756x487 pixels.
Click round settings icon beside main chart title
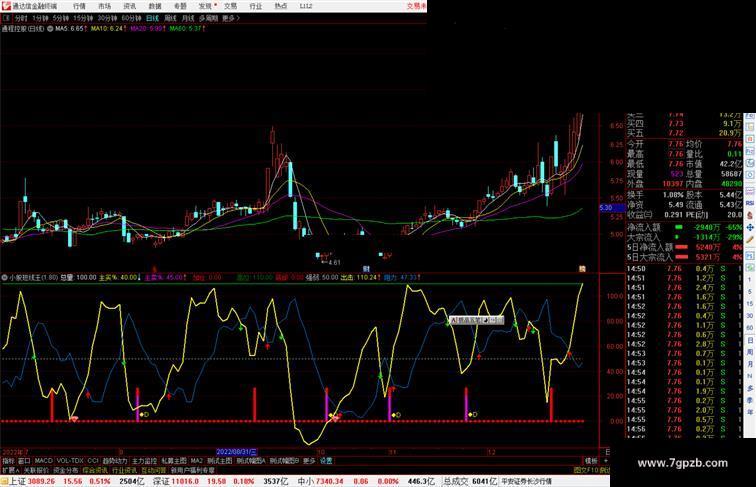50,28
